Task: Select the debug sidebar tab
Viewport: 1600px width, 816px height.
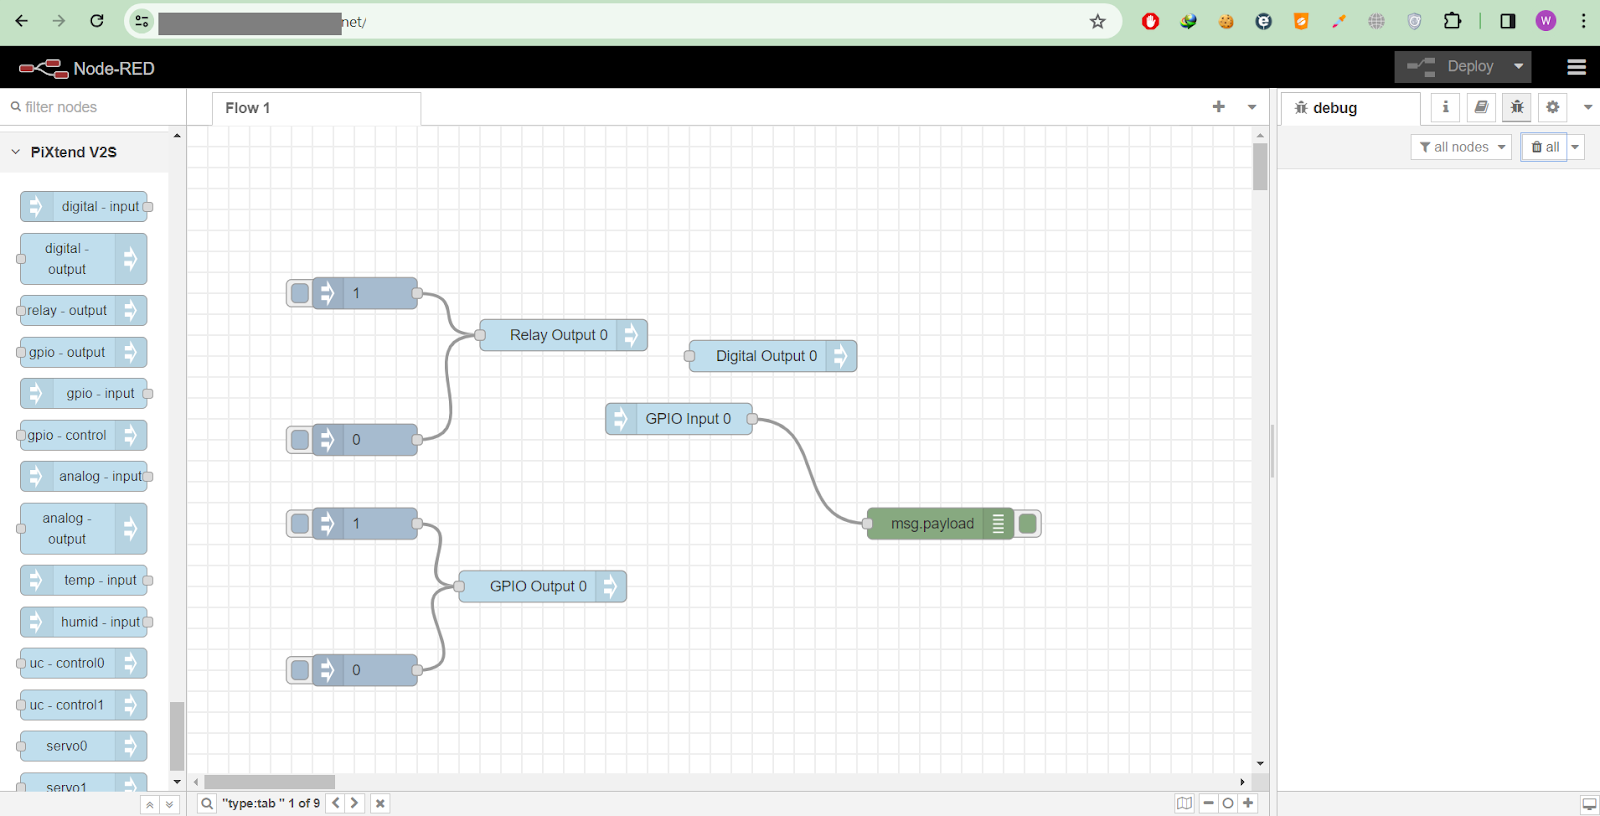Action: pyautogui.click(x=1349, y=108)
